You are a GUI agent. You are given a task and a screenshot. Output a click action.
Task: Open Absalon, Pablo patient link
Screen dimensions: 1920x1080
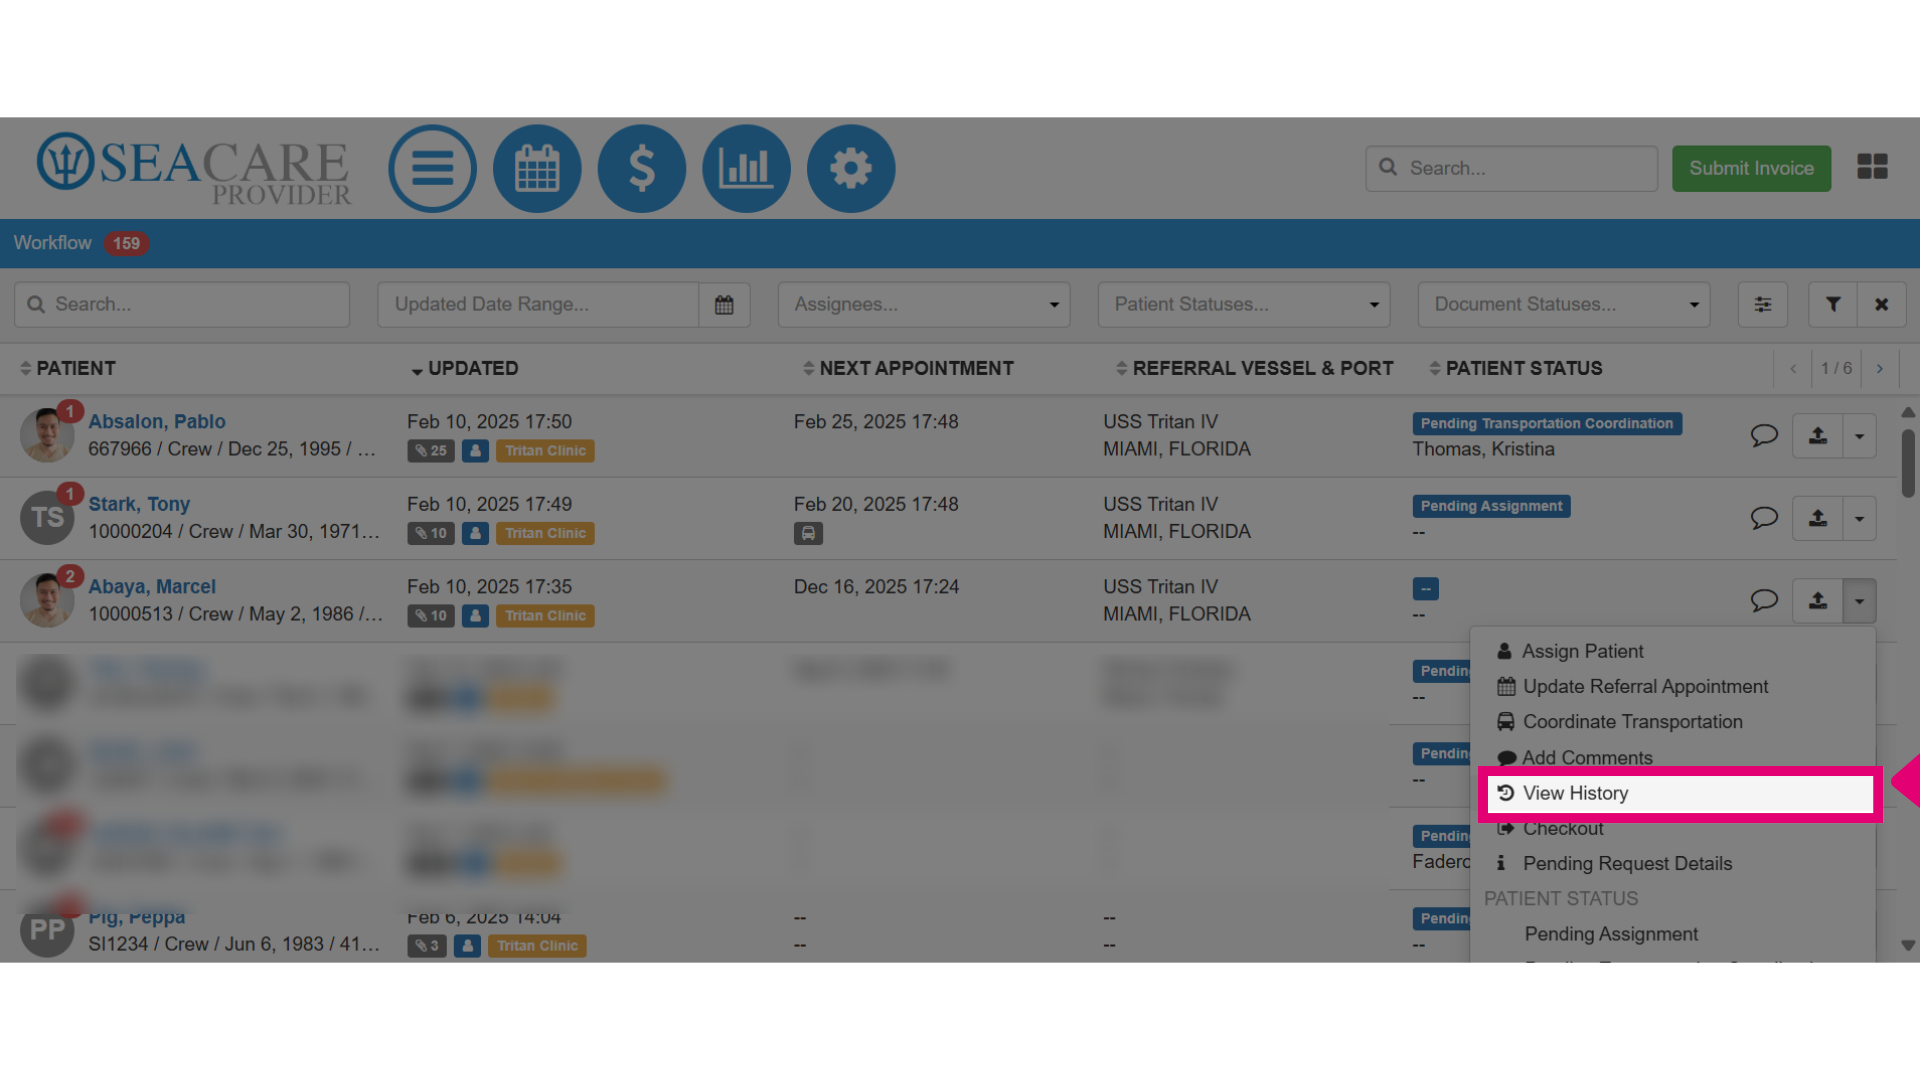[x=157, y=422]
